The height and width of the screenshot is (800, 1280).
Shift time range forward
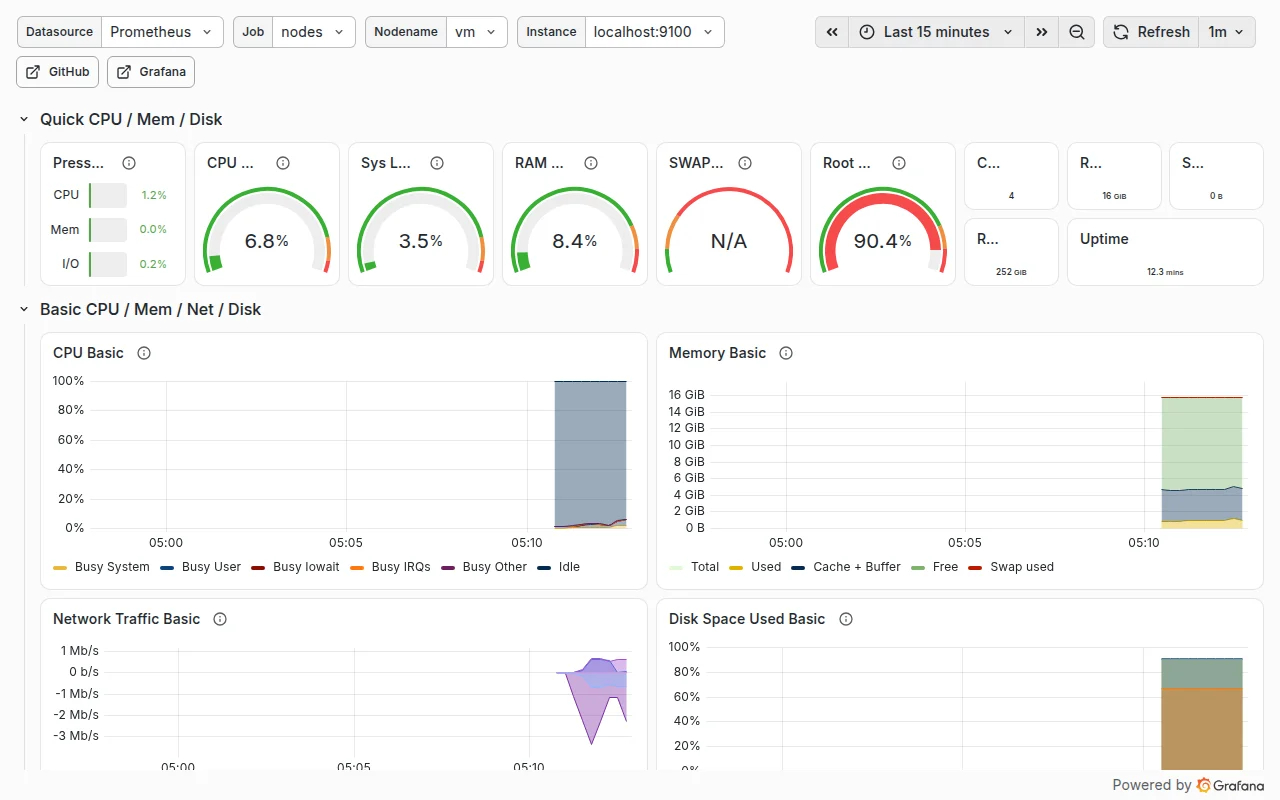point(1042,32)
